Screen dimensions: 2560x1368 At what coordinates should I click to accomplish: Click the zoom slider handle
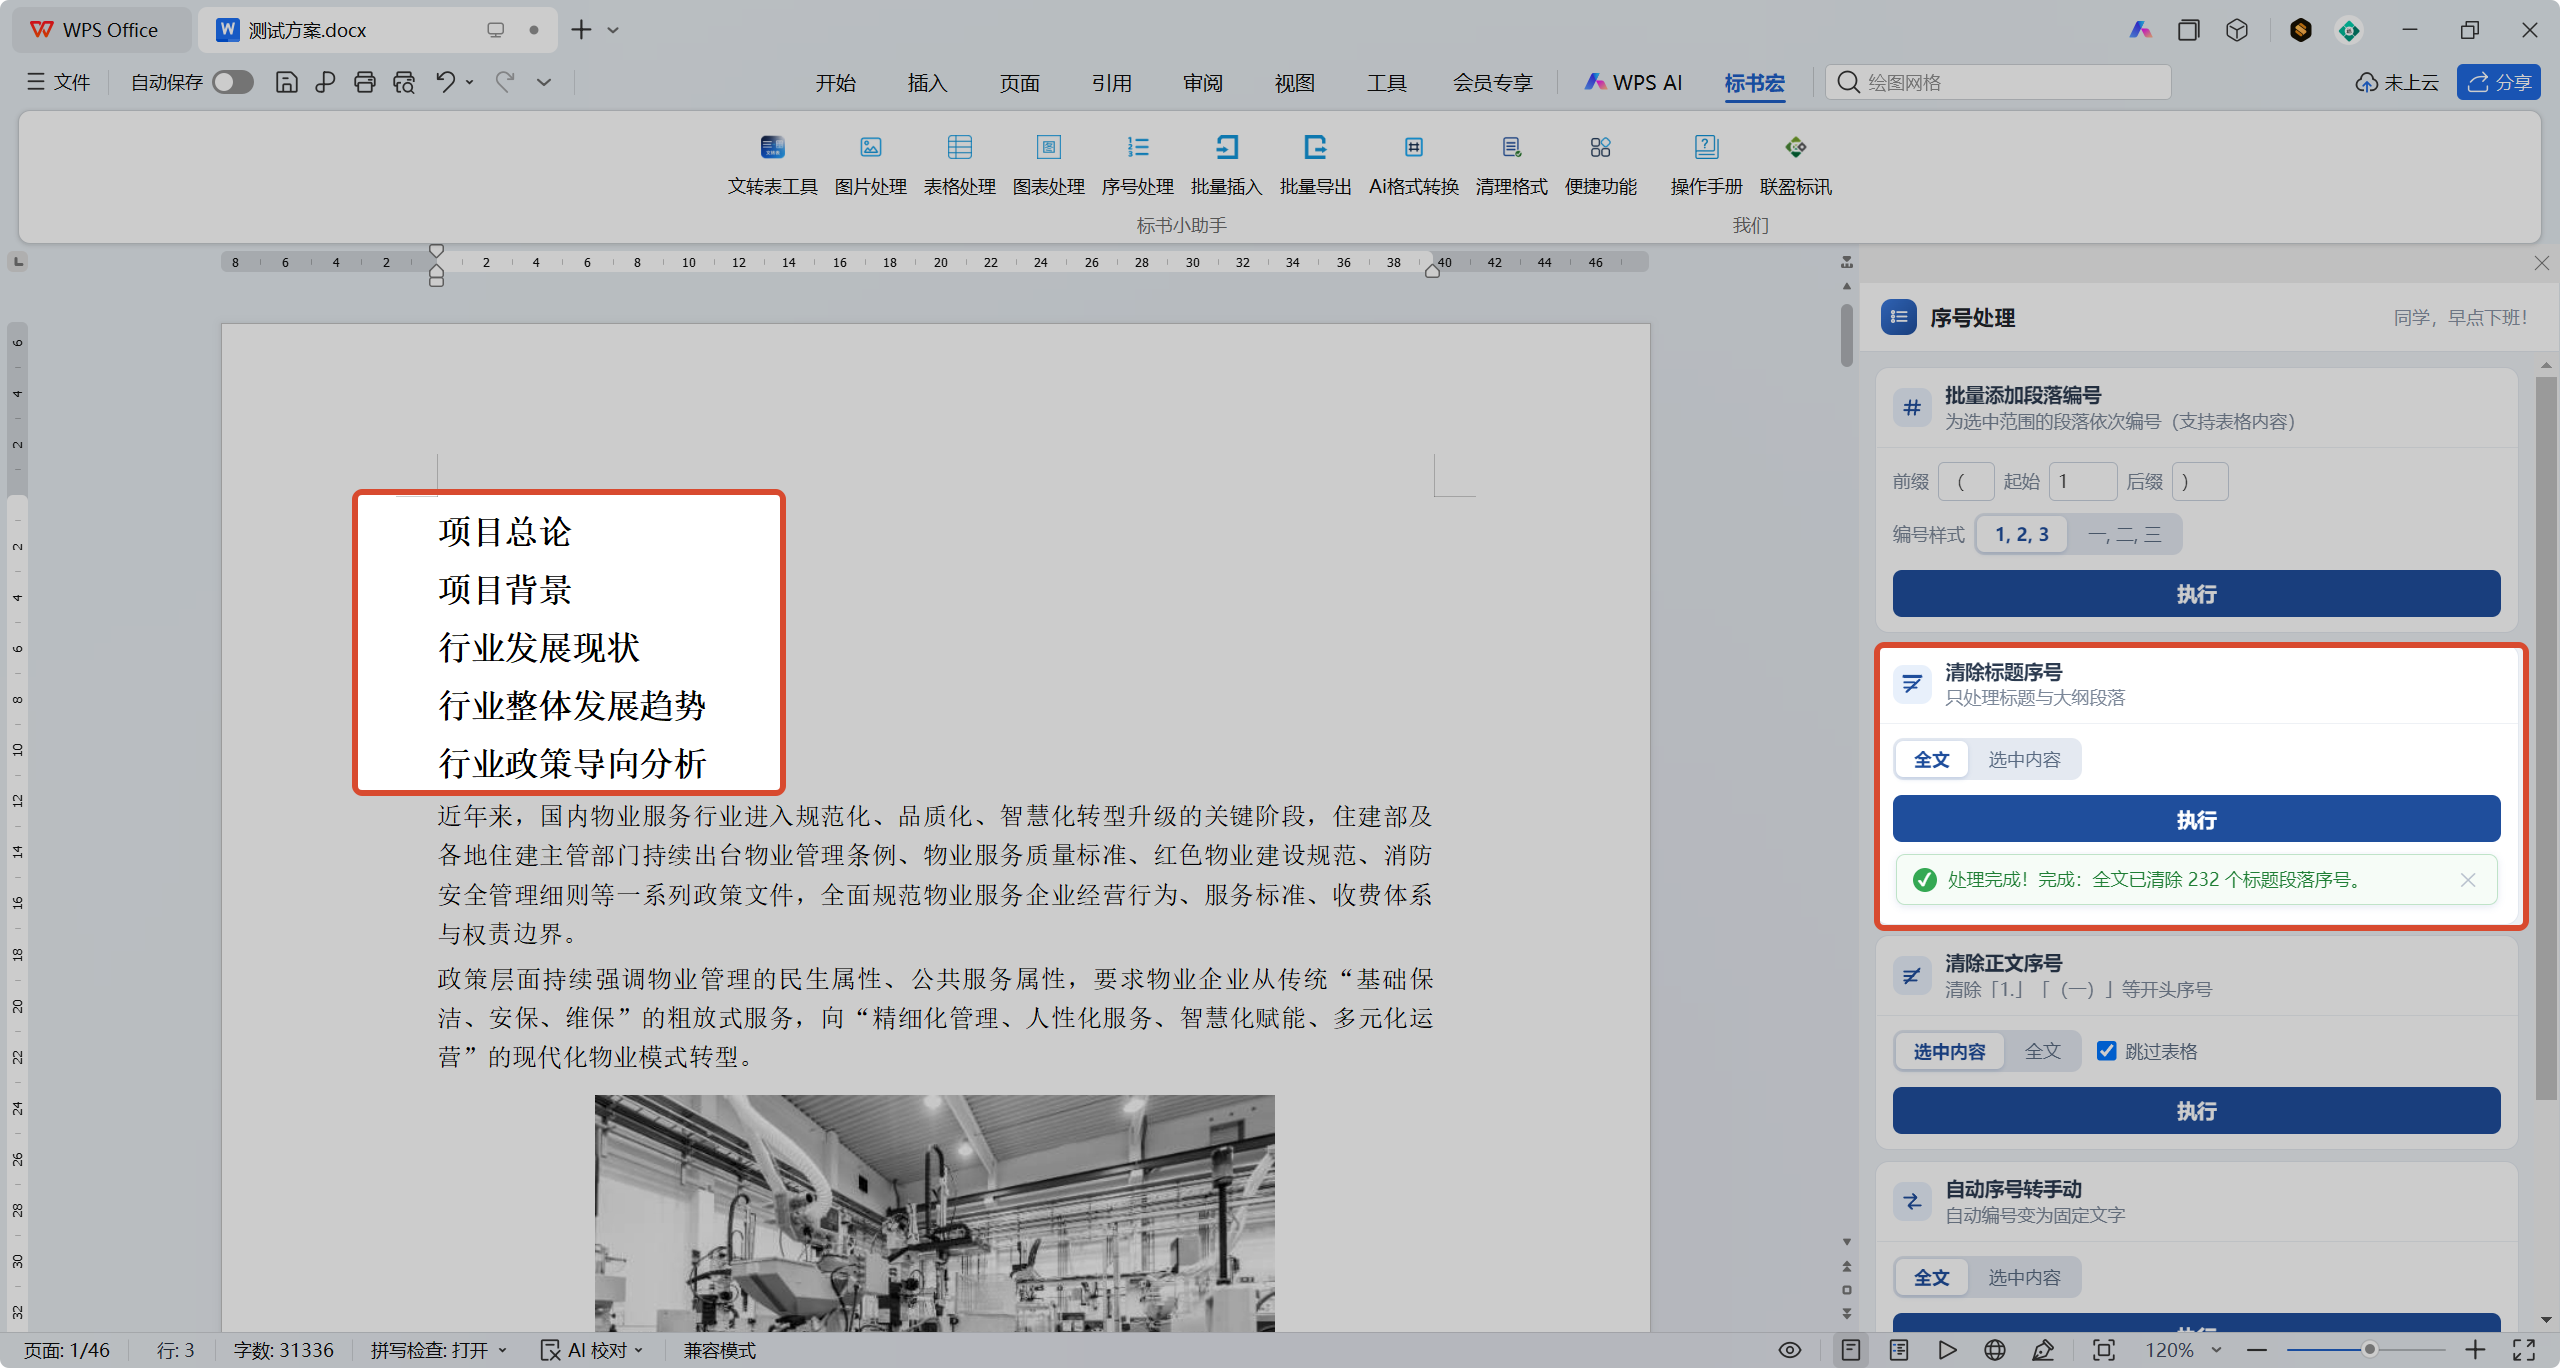[2369, 1350]
